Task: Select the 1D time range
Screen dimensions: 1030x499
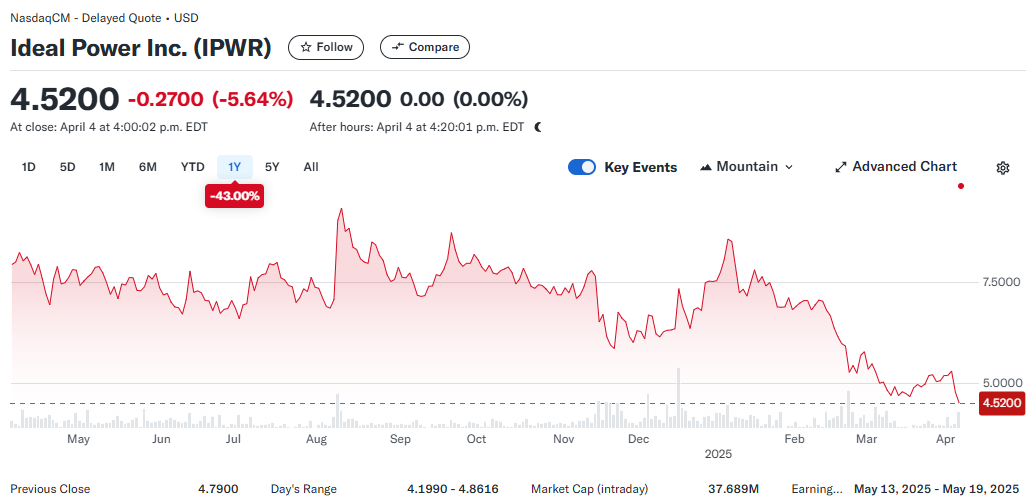Action: 28,167
